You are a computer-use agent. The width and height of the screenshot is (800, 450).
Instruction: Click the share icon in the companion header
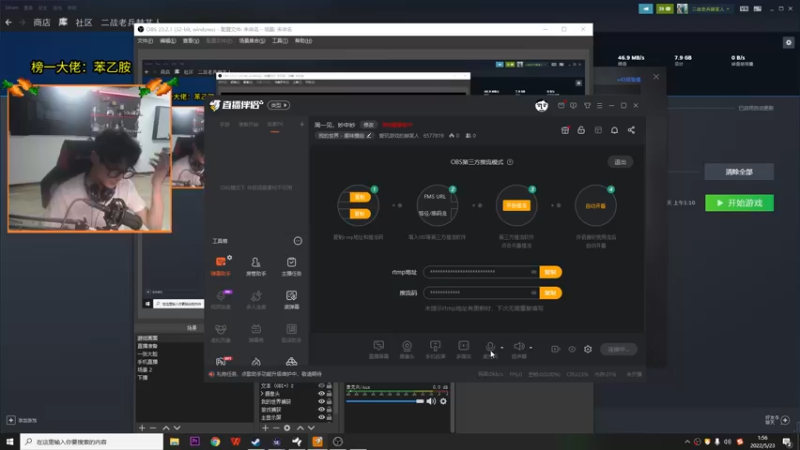pos(631,130)
